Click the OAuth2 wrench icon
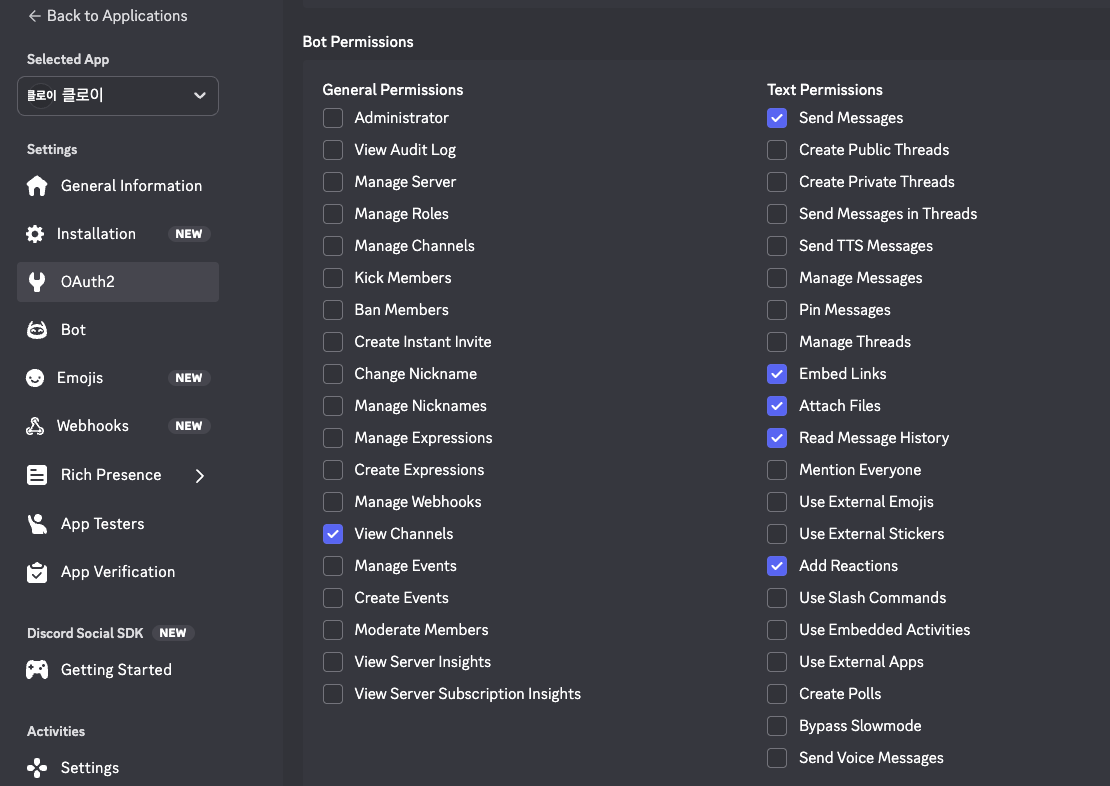The image size is (1110, 786). click(x=37, y=282)
